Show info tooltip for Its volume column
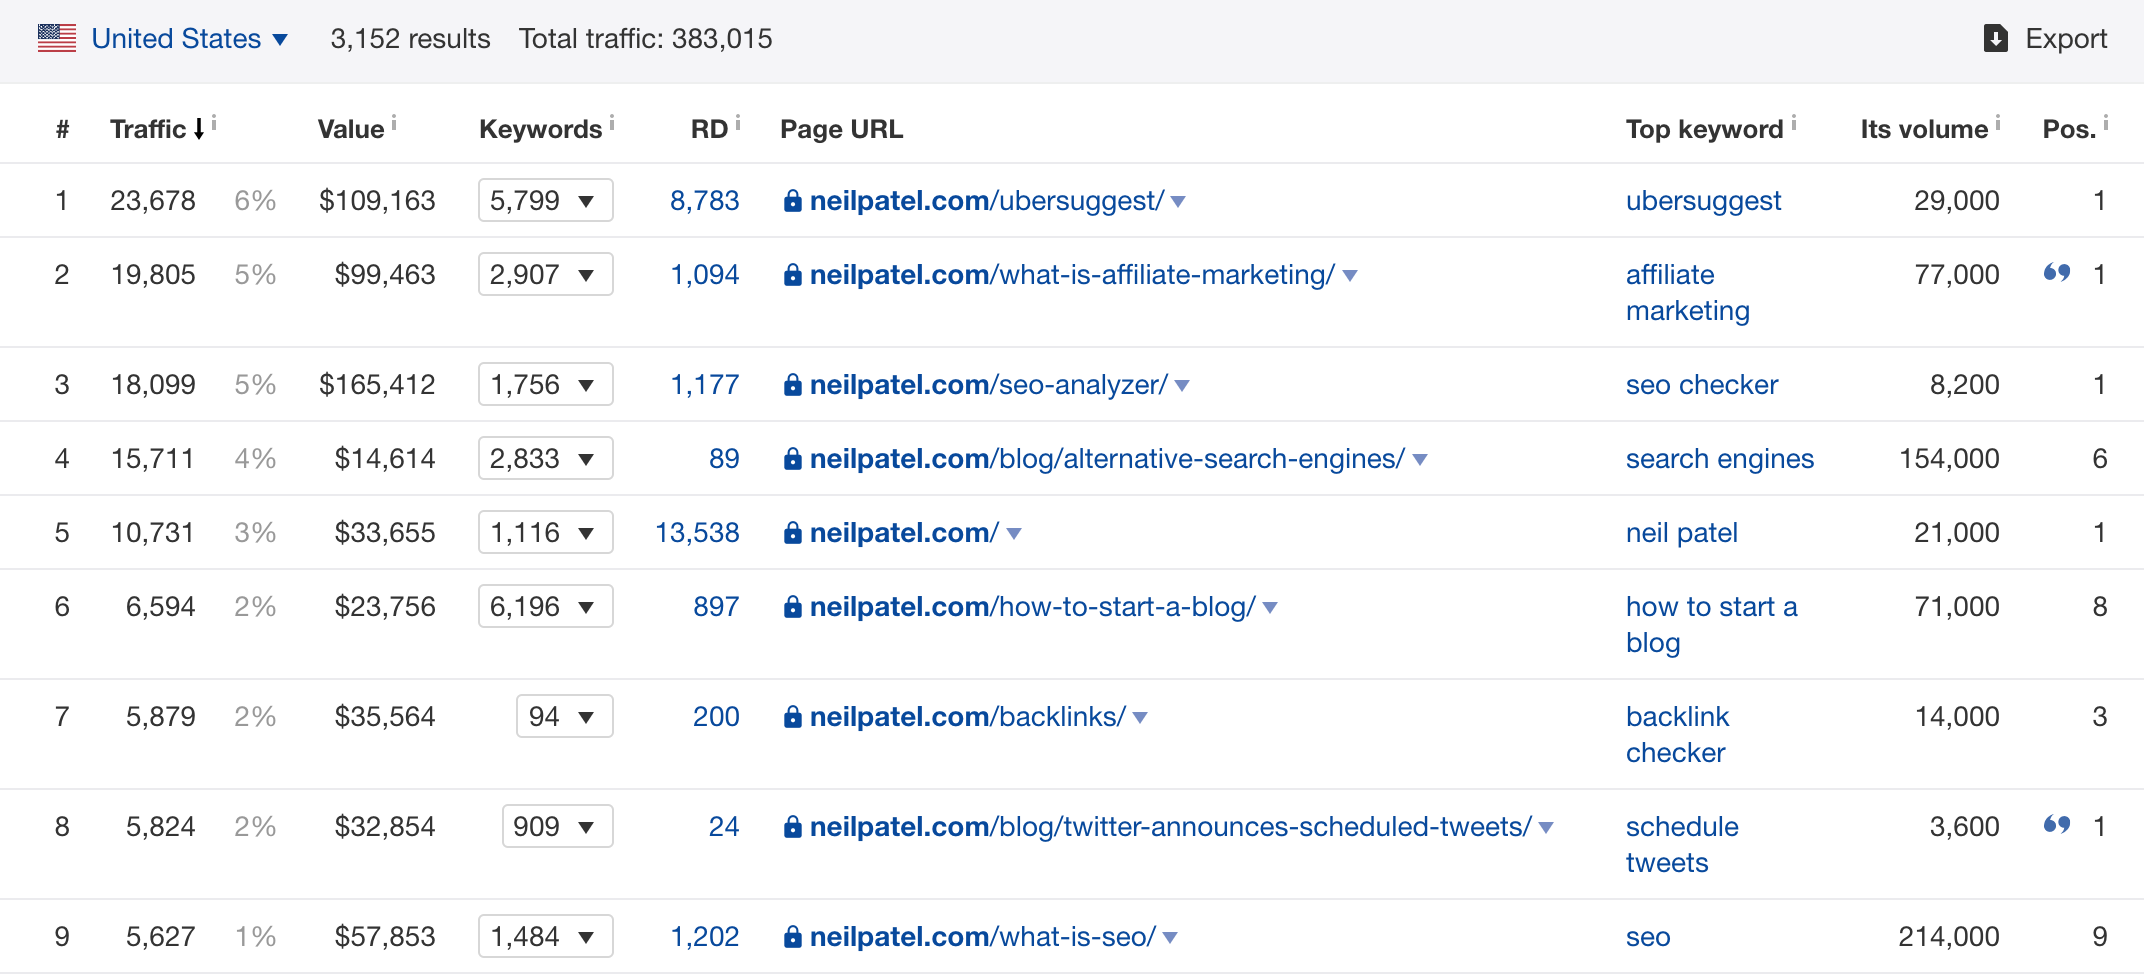This screenshot has width=2144, height=976. pyautogui.click(x=1998, y=124)
